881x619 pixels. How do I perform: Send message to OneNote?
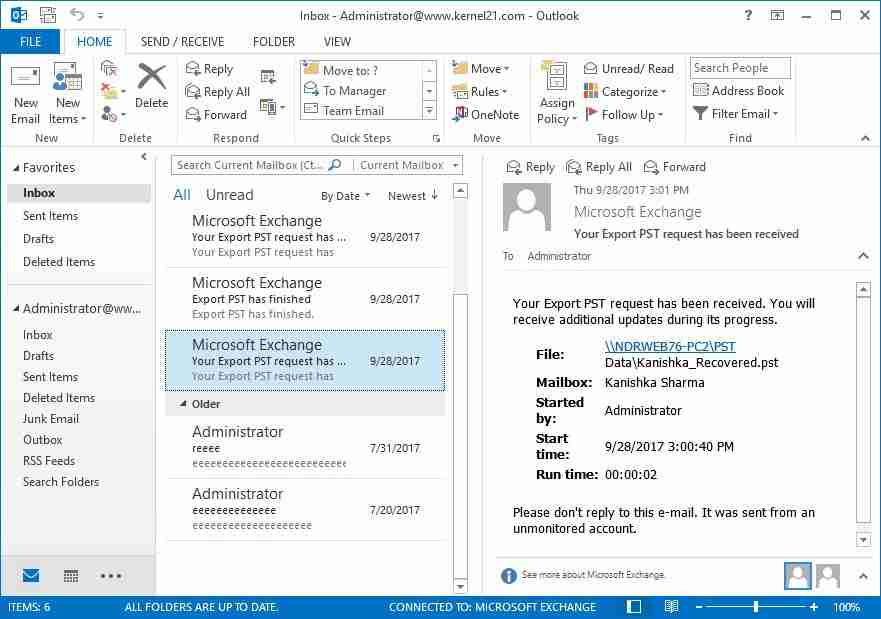coord(486,115)
